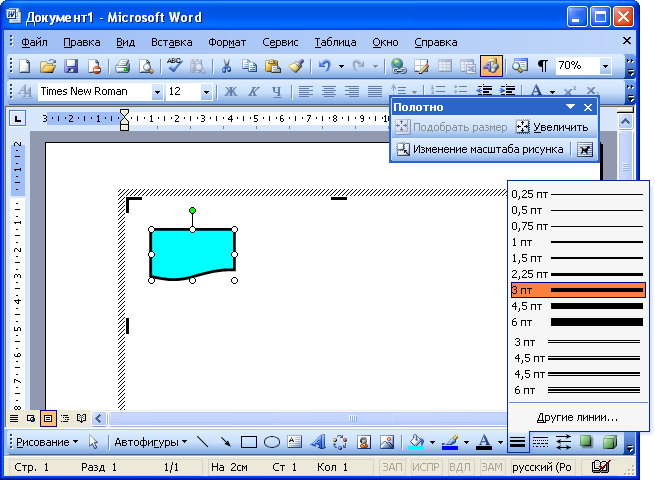655x480 pixels.
Task: Select the single-line 6 пт thickness
Action: pos(578,322)
